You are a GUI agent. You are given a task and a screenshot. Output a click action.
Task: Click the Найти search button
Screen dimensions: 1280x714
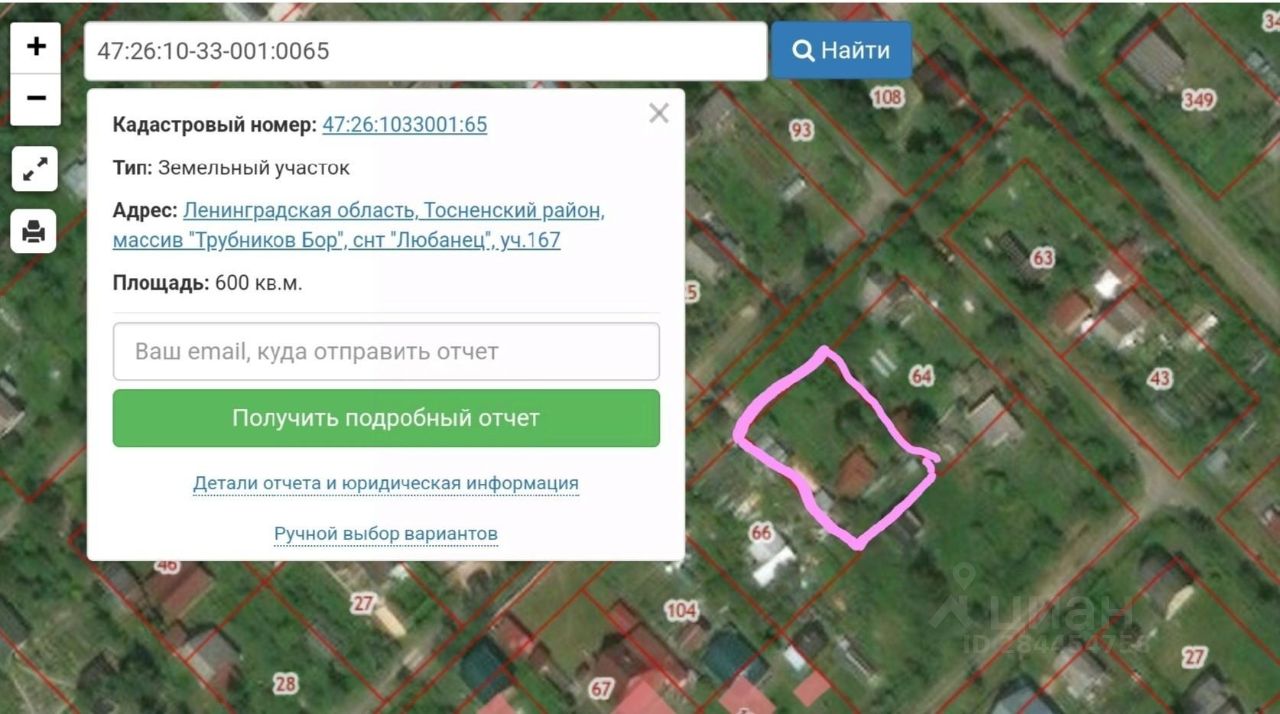[x=841, y=50]
